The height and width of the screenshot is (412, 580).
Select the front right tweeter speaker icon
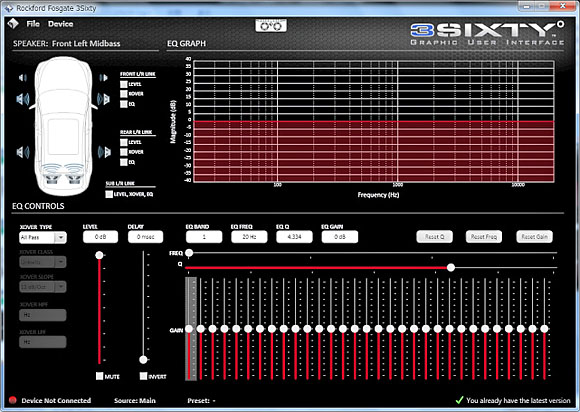[x=104, y=78]
